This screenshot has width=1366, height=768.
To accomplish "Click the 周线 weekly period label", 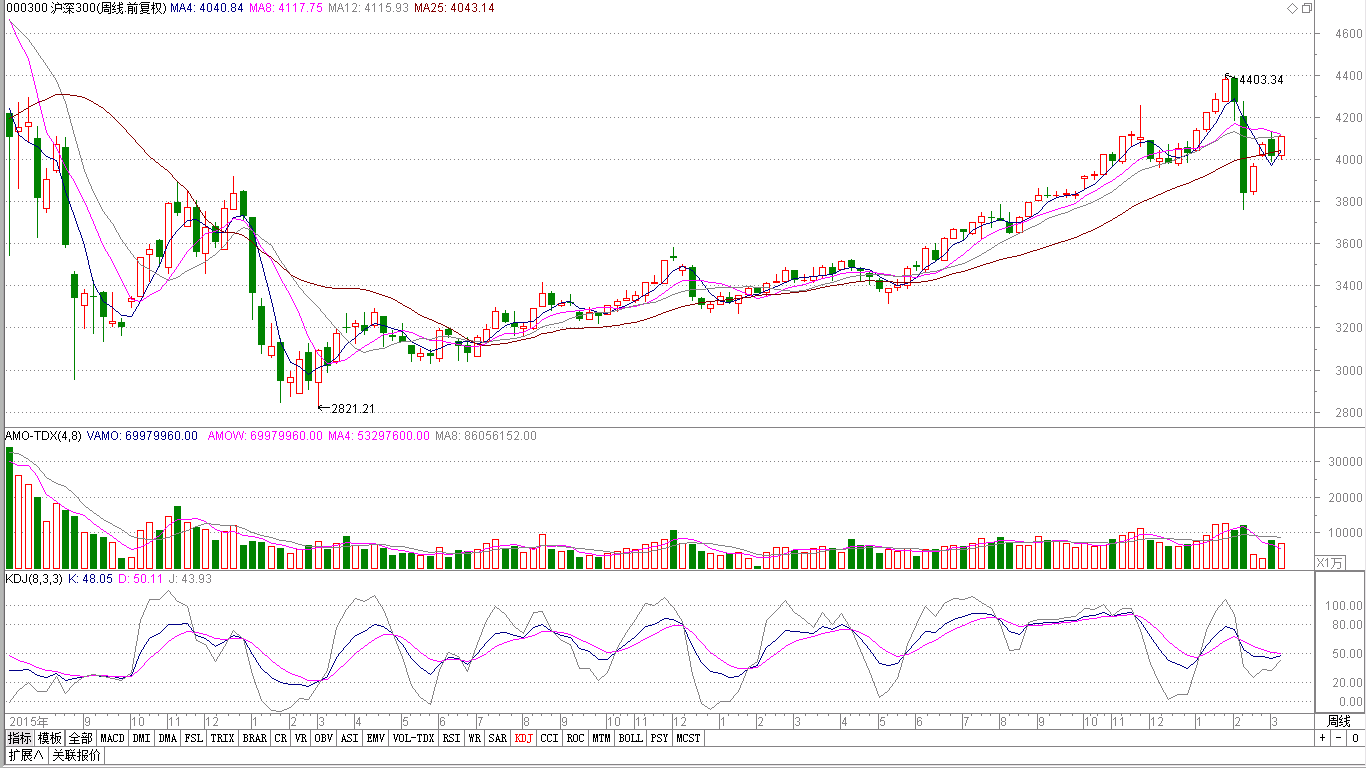I will pyautogui.click(x=1338, y=721).
